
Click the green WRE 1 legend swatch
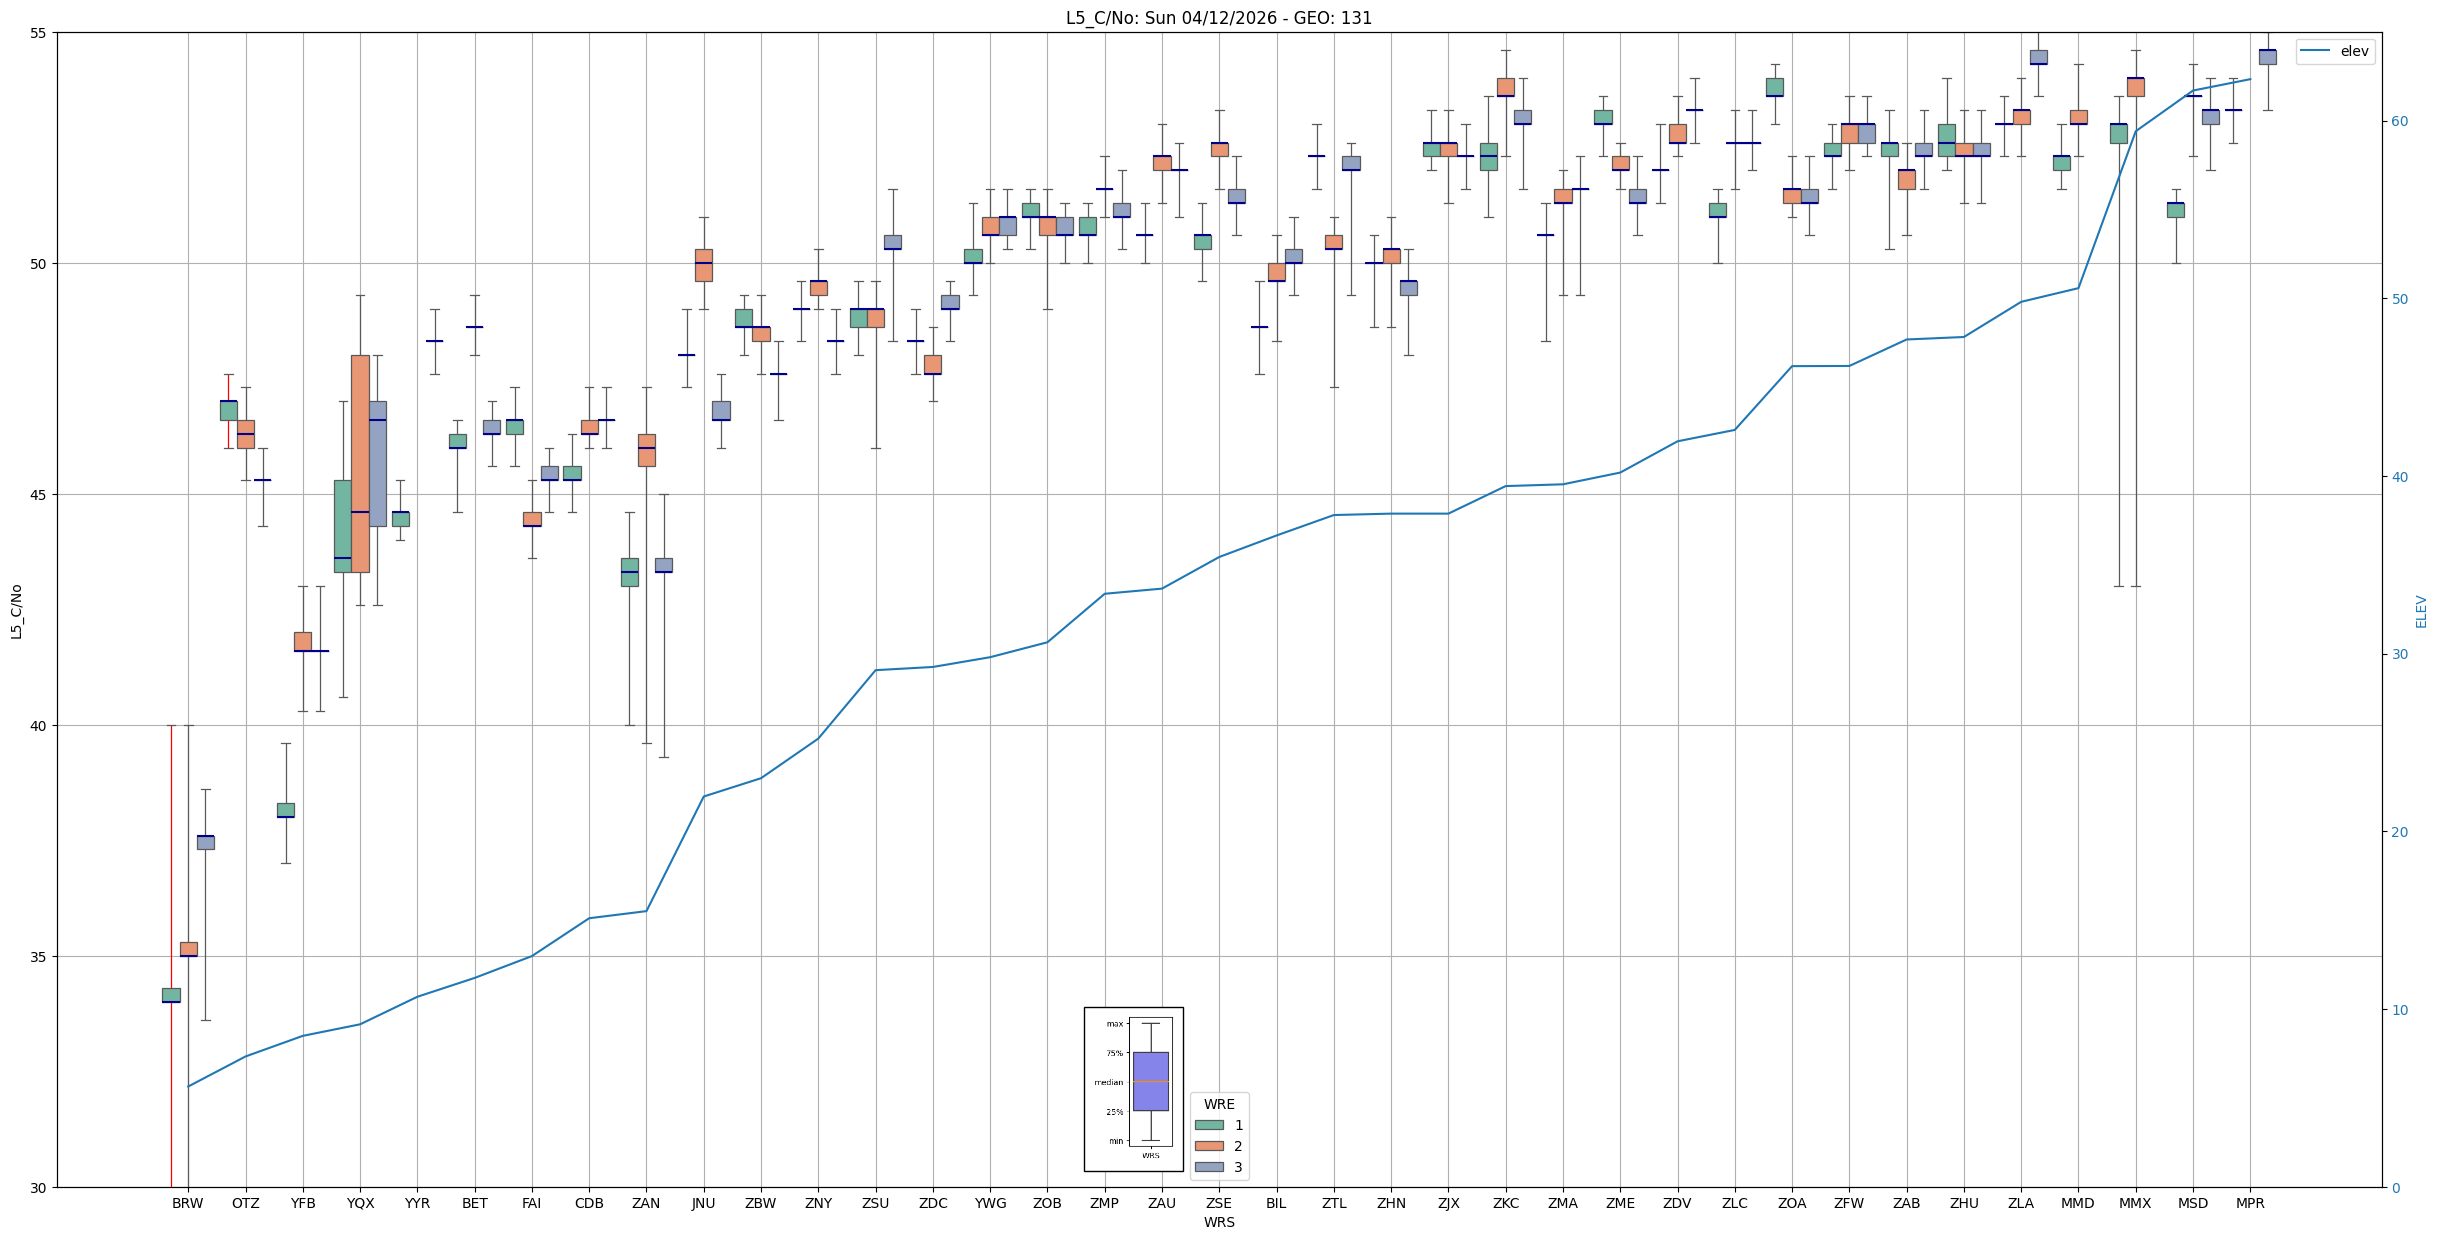coord(1208,1125)
